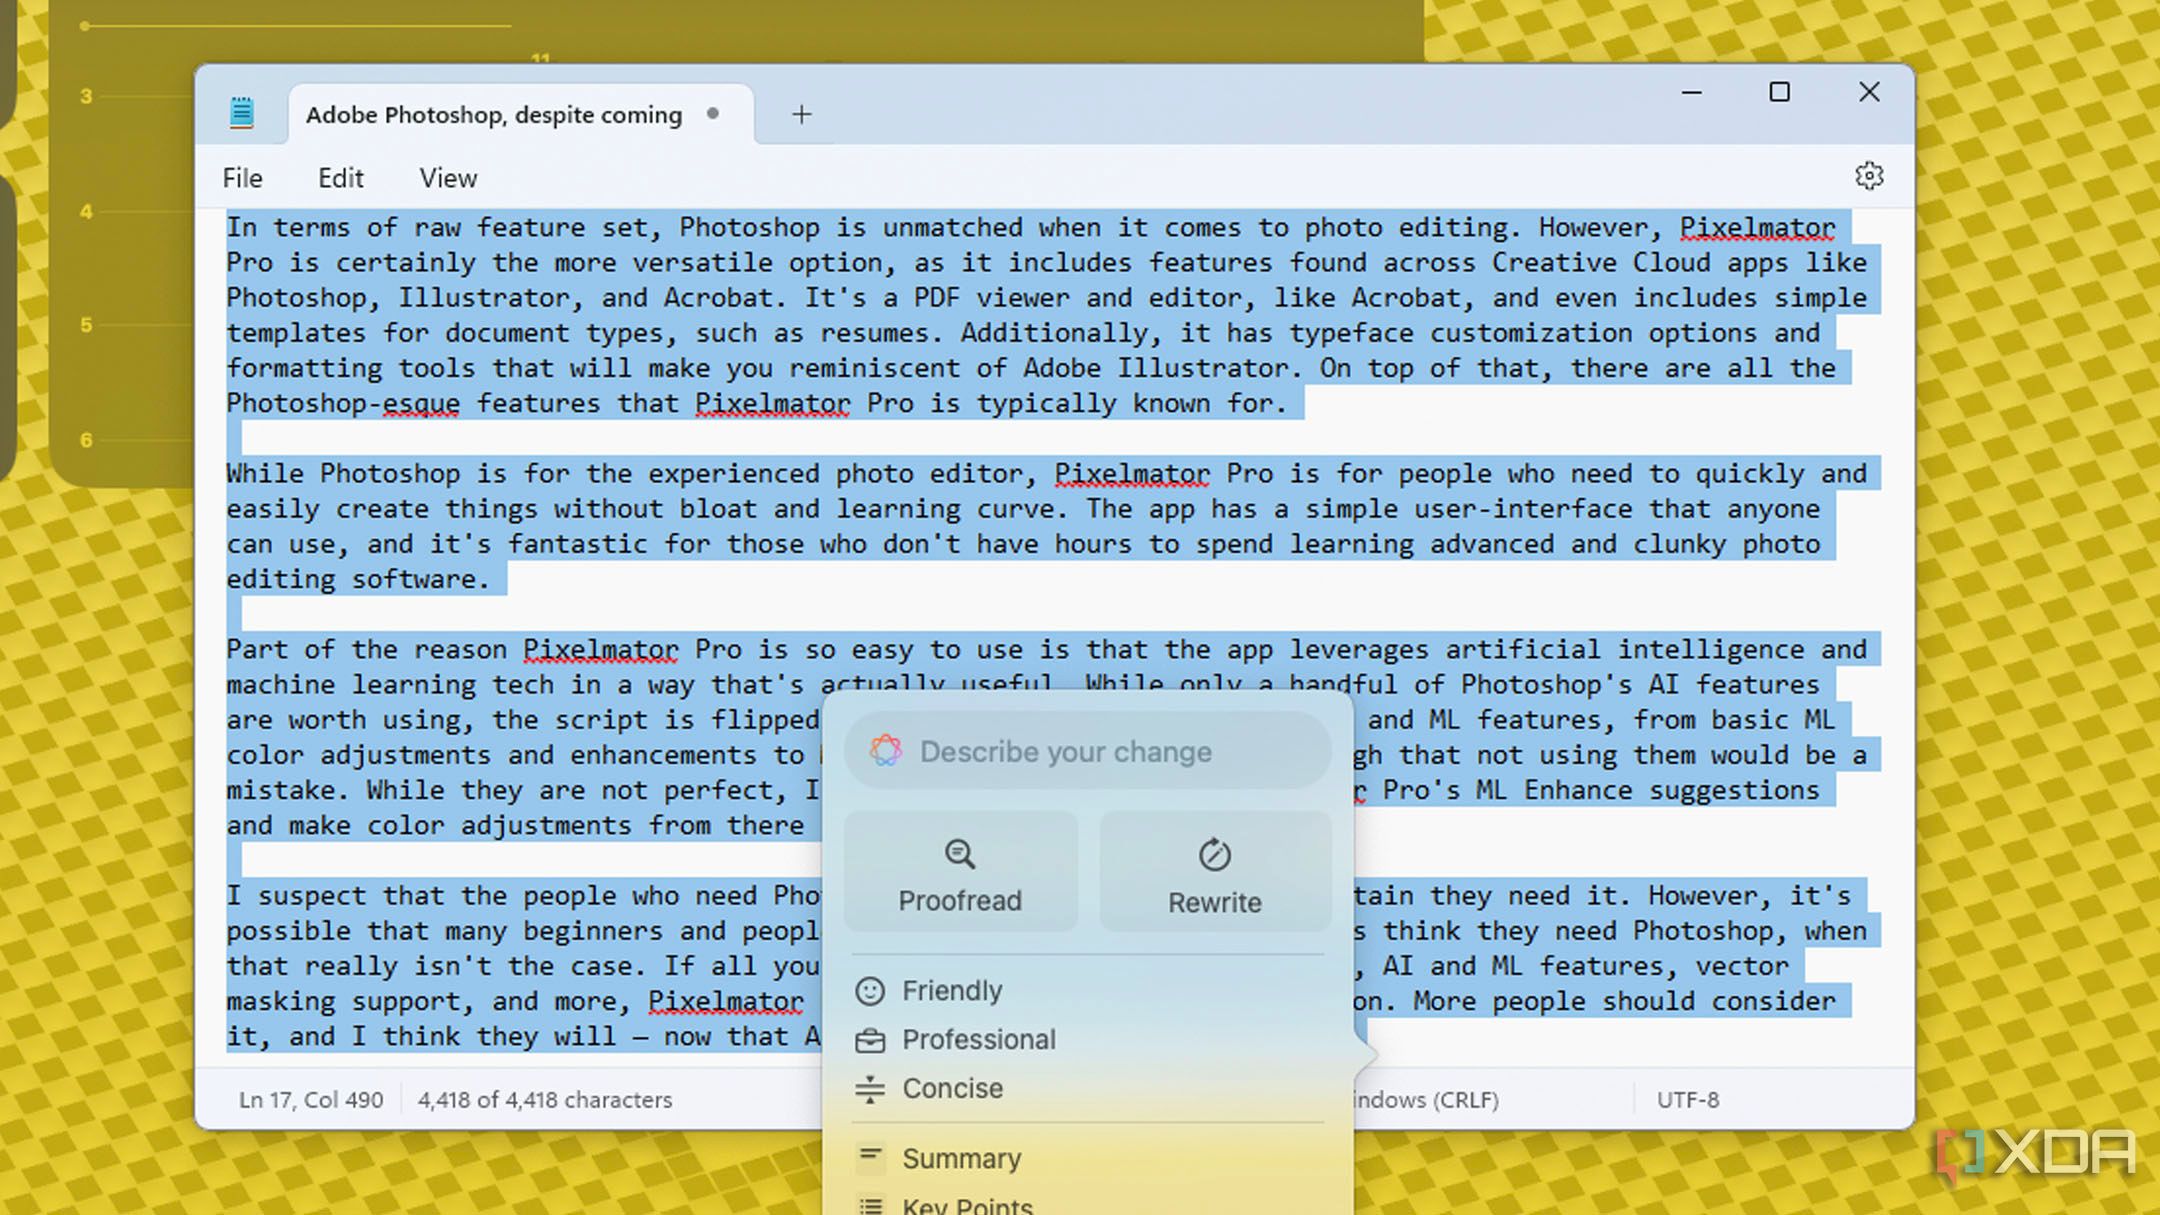Expand the new tab button

(x=803, y=114)
